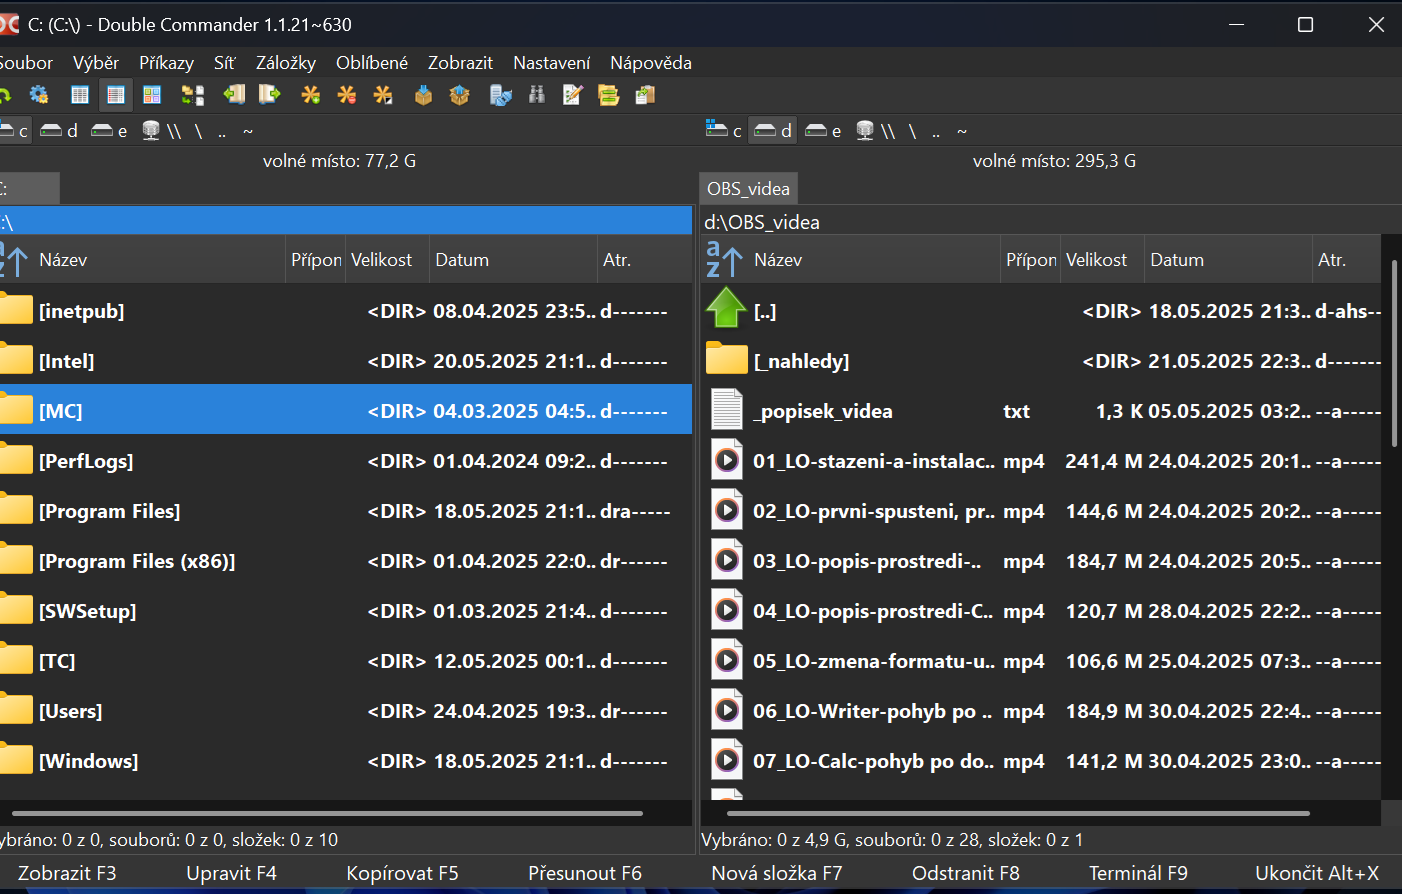Viewport: 1402px width, 894px height.
Task: Click the network connection toolbar icon
Action: click(x=501, y=95)
